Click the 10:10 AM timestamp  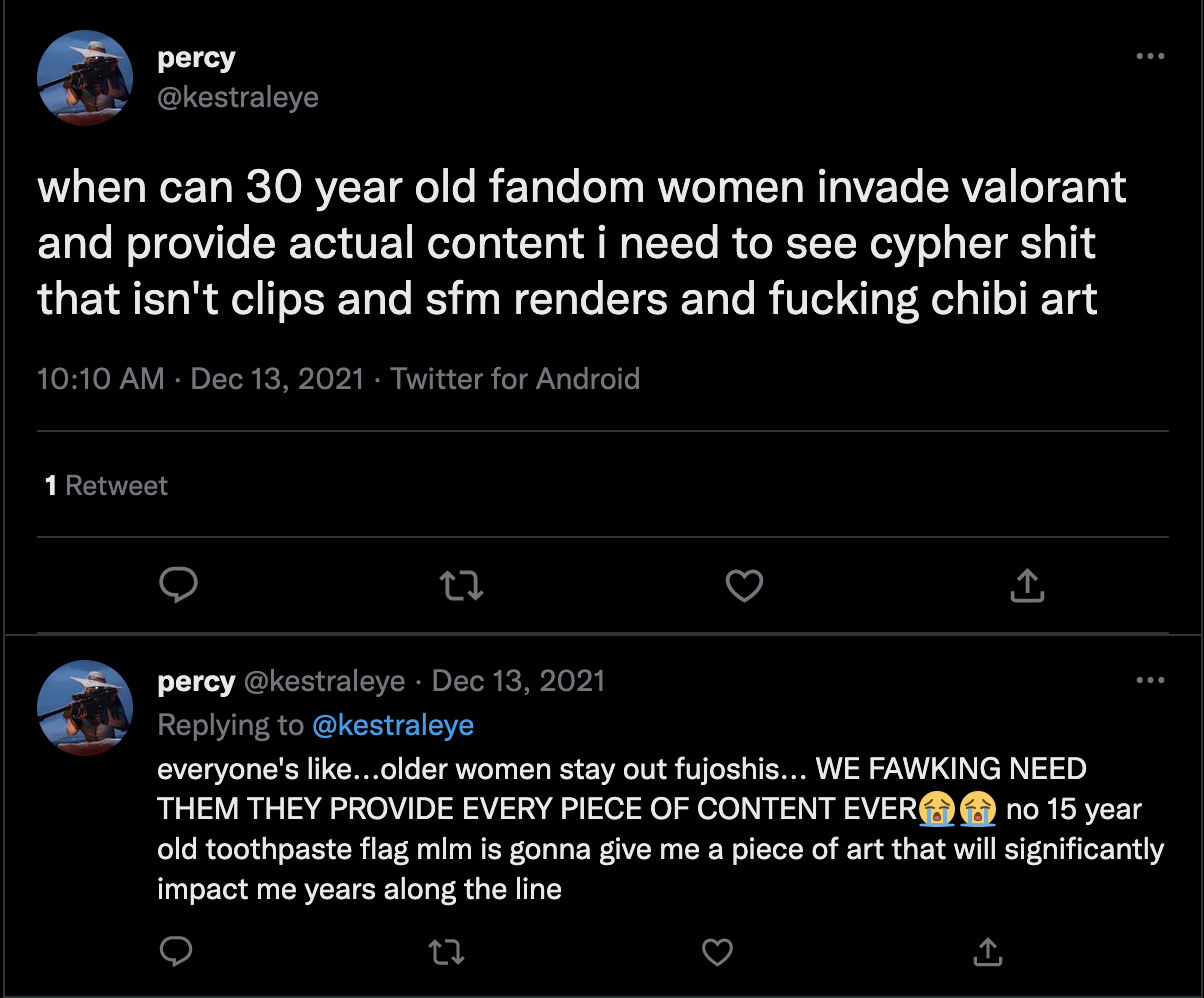100,379
